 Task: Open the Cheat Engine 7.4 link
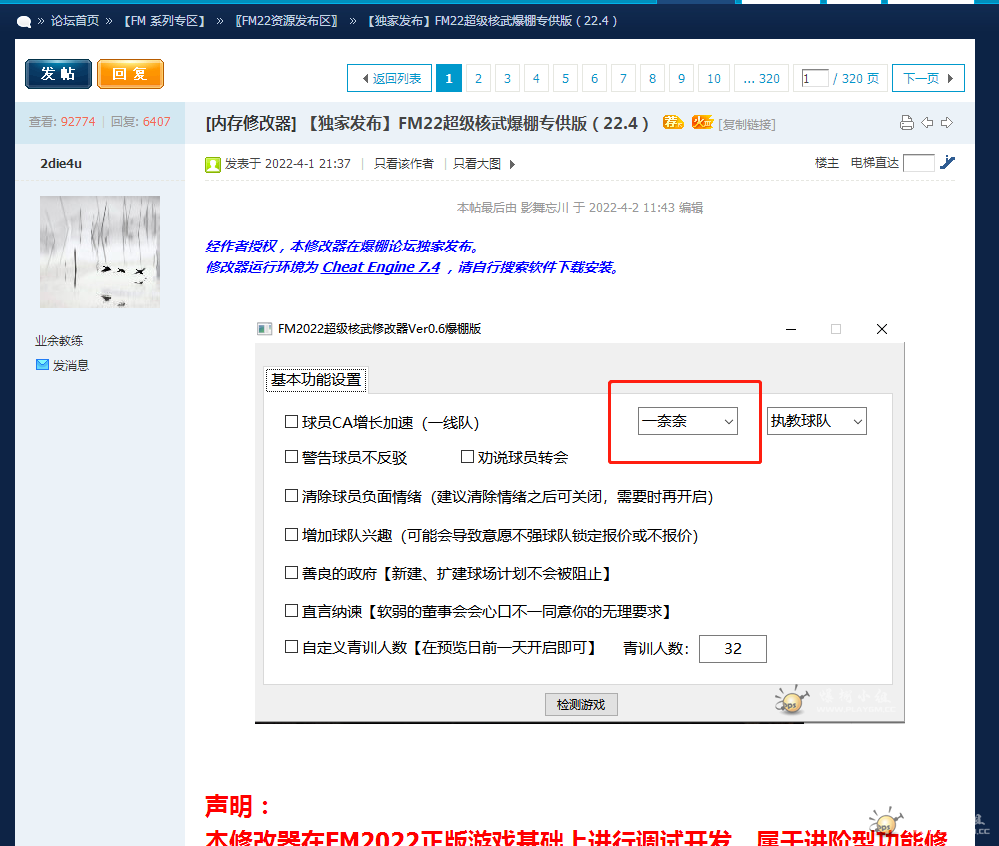[380, 267]
